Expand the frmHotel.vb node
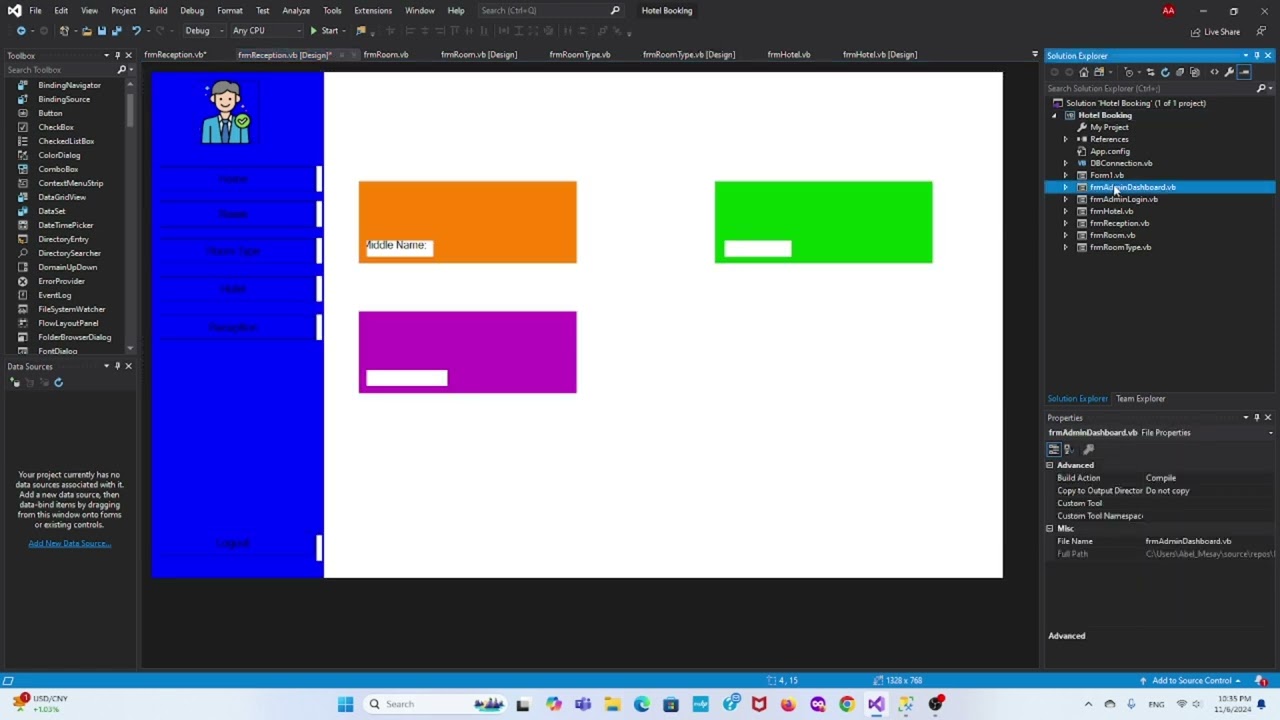 point(1065,211)
